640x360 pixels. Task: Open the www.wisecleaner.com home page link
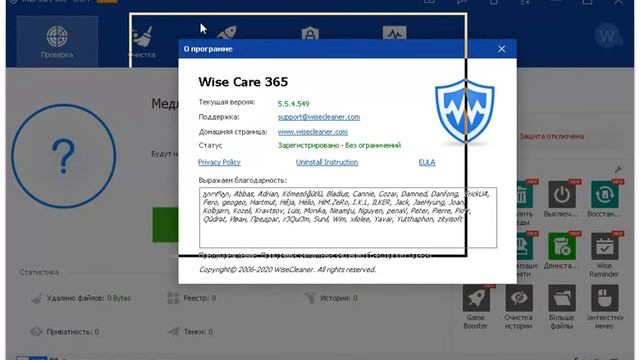coord(313,132)
